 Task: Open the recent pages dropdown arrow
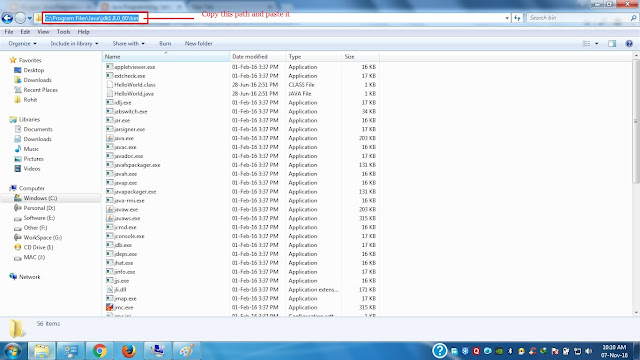click(x=30, y=18)
